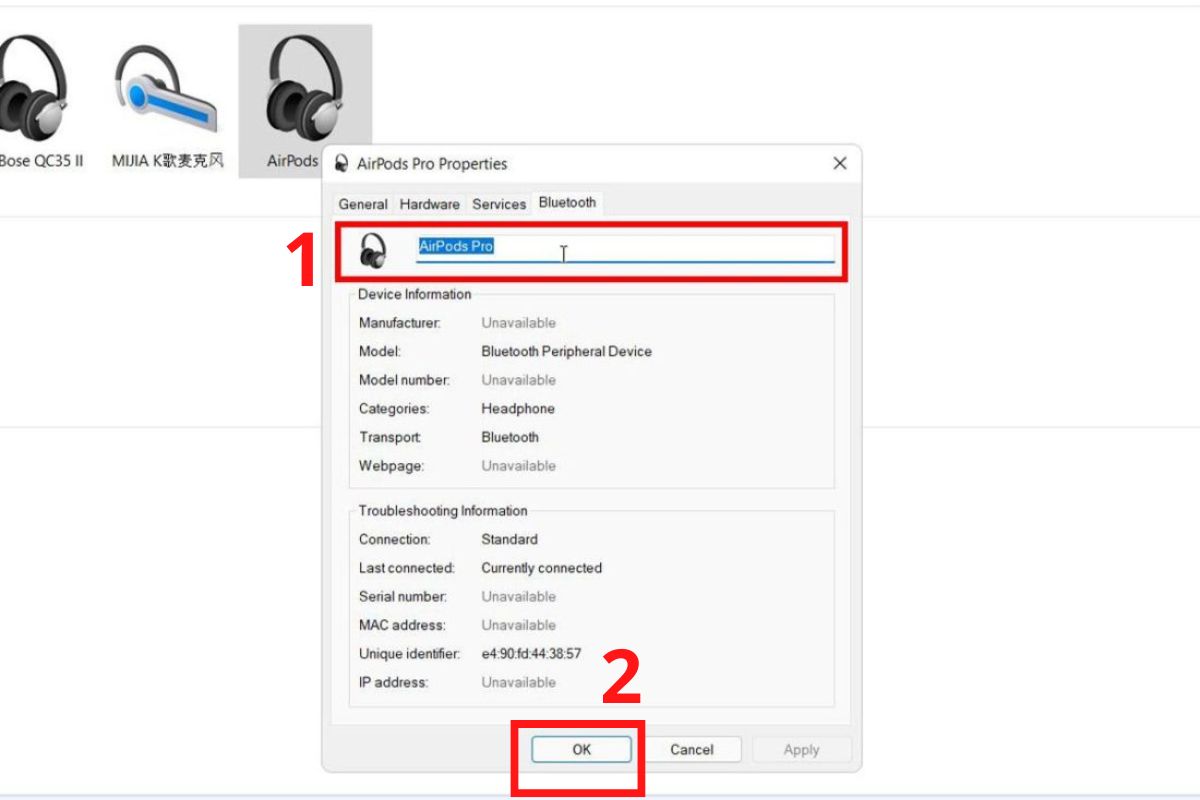Click the 'Categories:' field label
This screenshot has width=1200, height=800.
pos(394,408)
